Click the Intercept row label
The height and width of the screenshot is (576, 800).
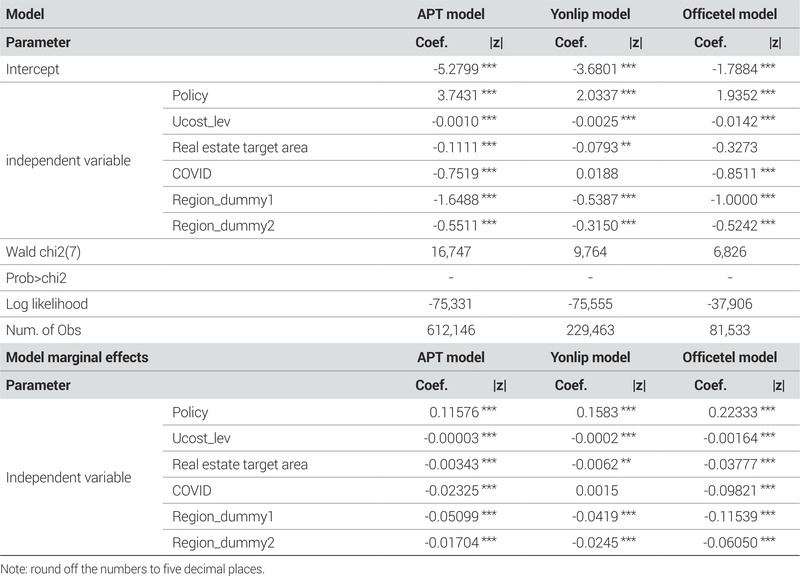[32, 69]
